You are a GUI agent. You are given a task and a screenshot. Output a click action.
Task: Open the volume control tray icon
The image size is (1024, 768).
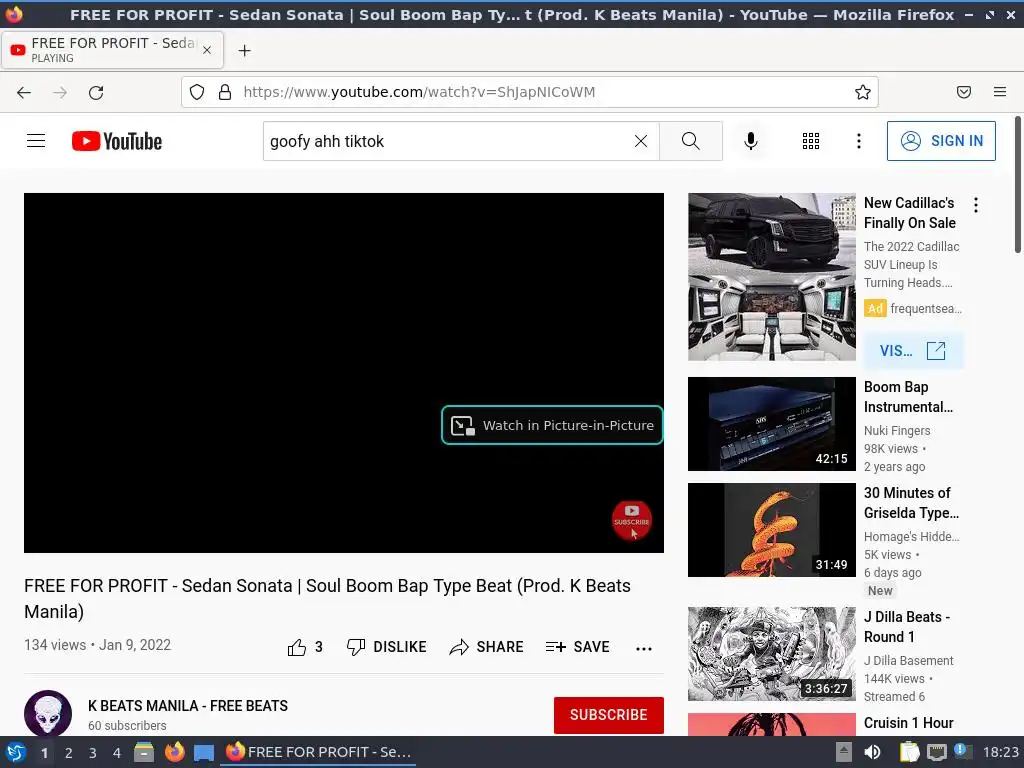tap(872, 752)
